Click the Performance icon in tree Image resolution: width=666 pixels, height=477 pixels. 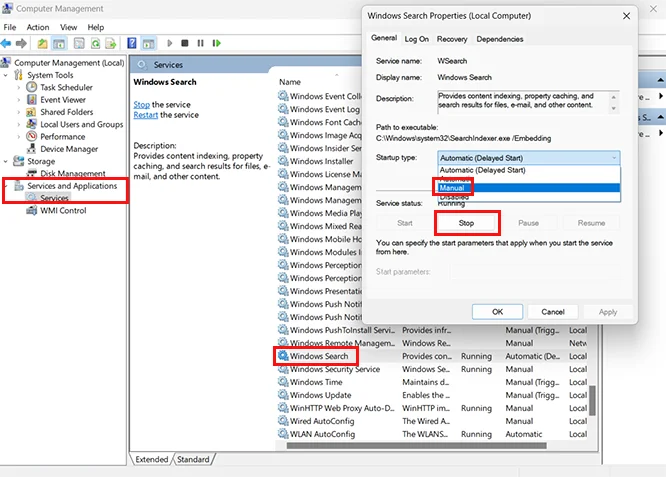tap(31, 136)
